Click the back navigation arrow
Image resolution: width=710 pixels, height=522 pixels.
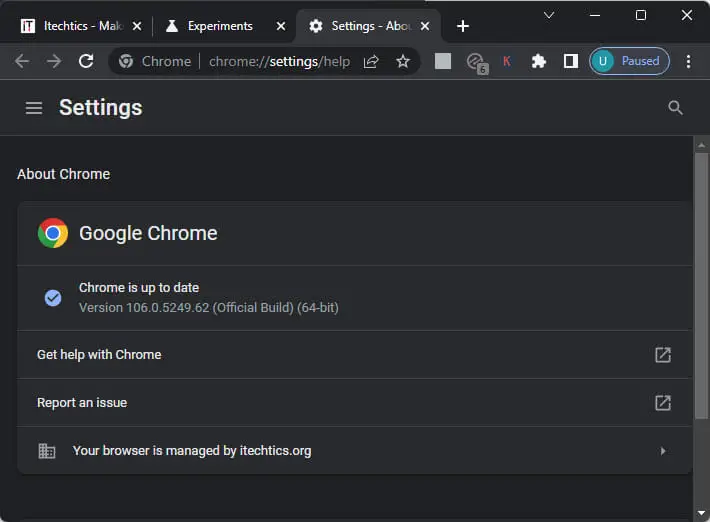(x=22, y=61)
